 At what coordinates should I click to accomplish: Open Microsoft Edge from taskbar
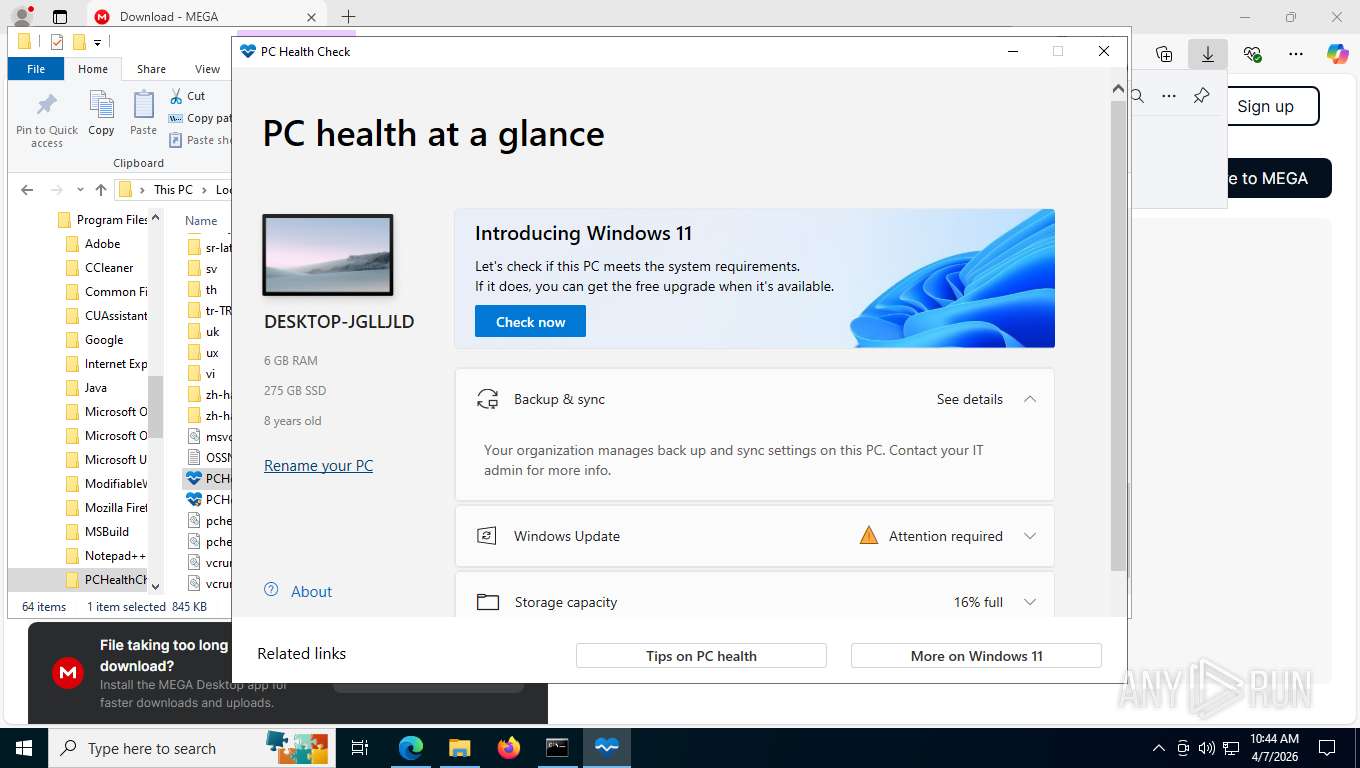tap(410, 748)
